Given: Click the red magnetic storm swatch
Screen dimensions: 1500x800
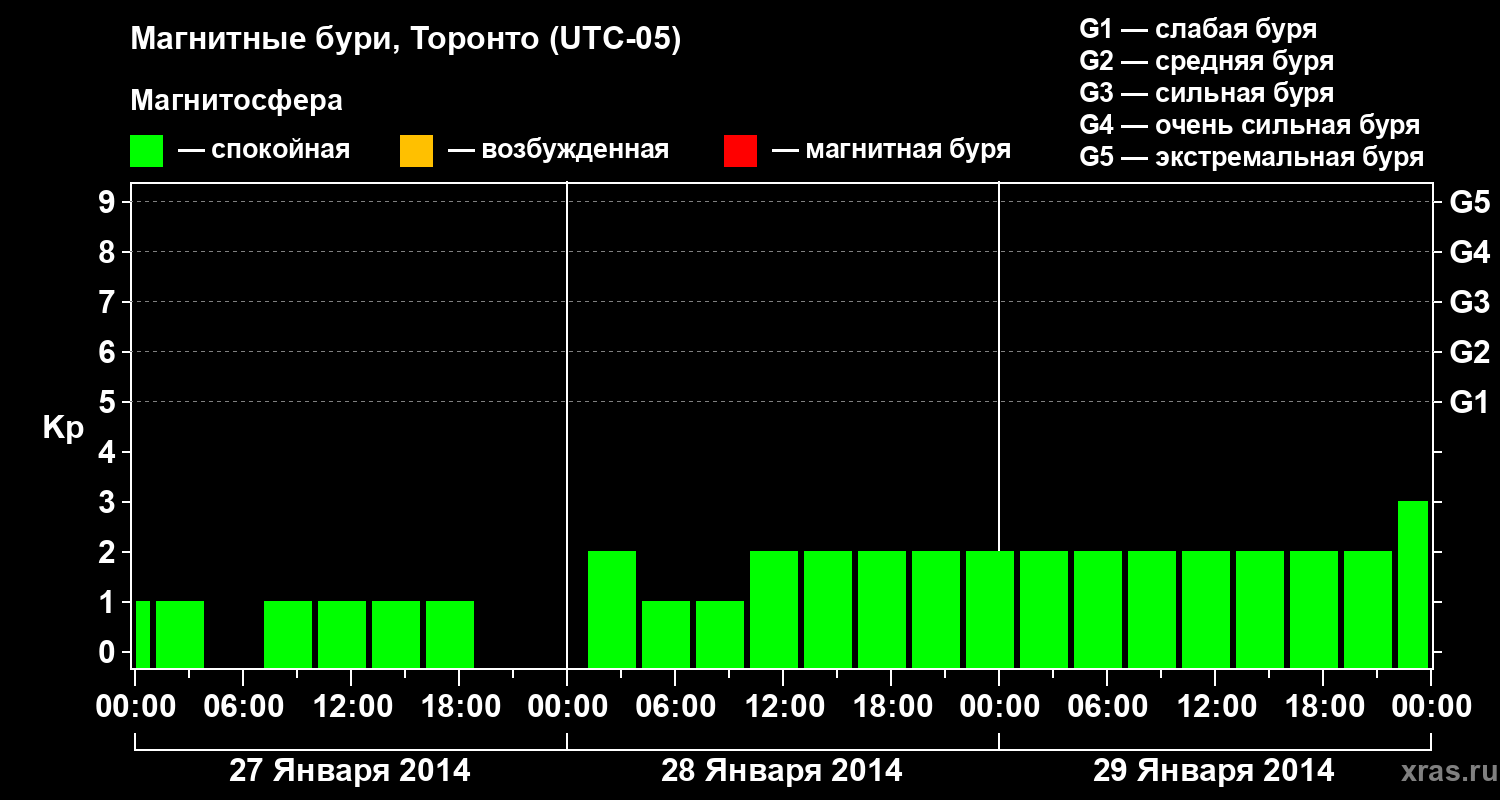Looking at the screenshot, I should coord(740,151).
